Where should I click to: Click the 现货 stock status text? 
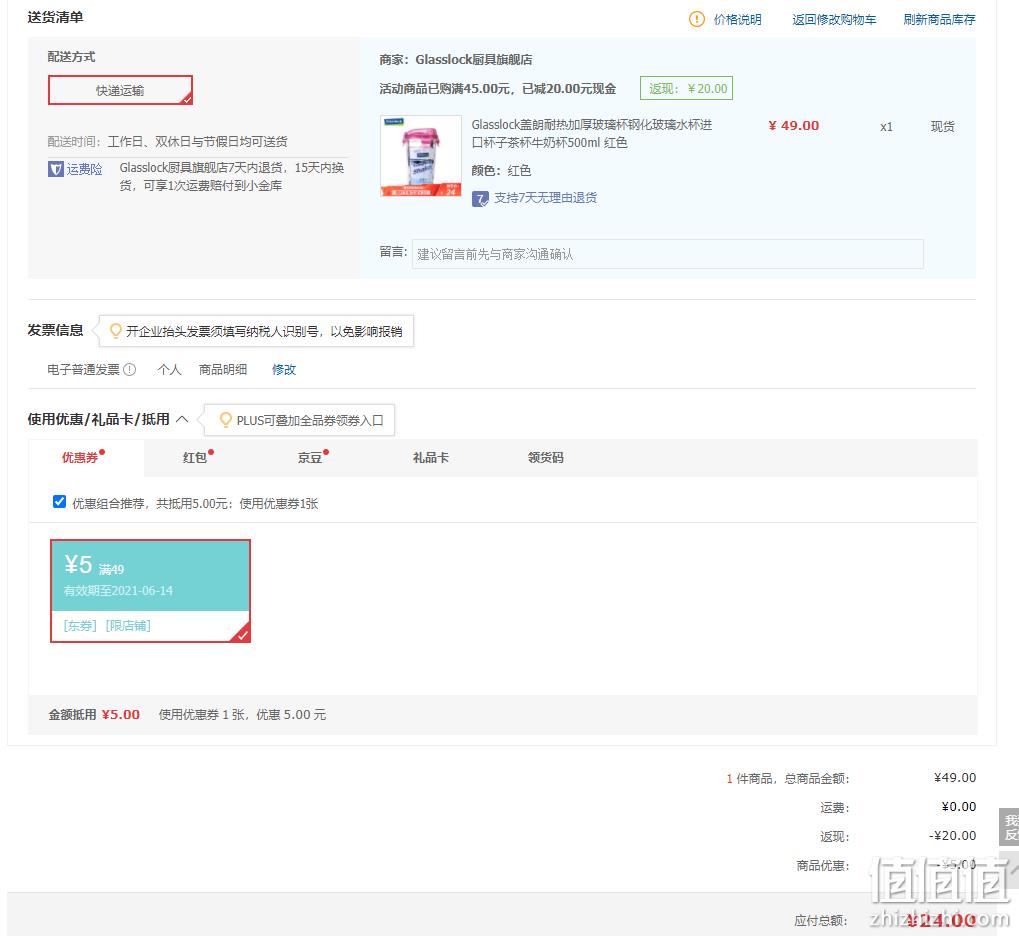pos(942,127)
